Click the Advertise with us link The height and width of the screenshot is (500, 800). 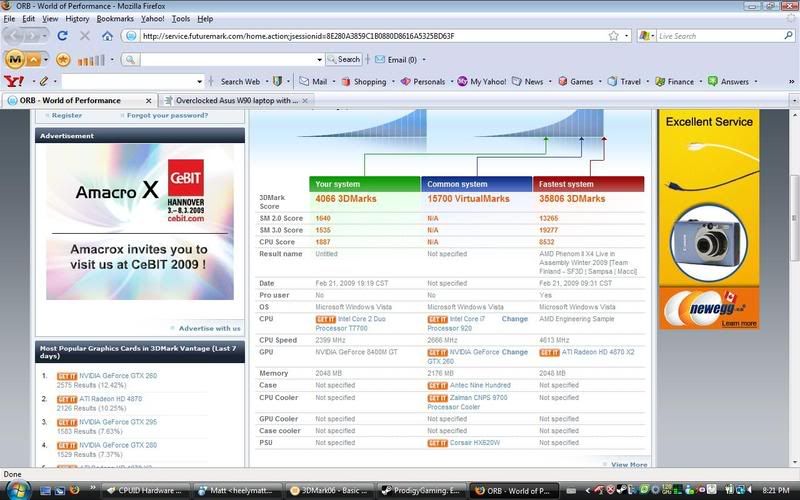(x=209, y=328)
